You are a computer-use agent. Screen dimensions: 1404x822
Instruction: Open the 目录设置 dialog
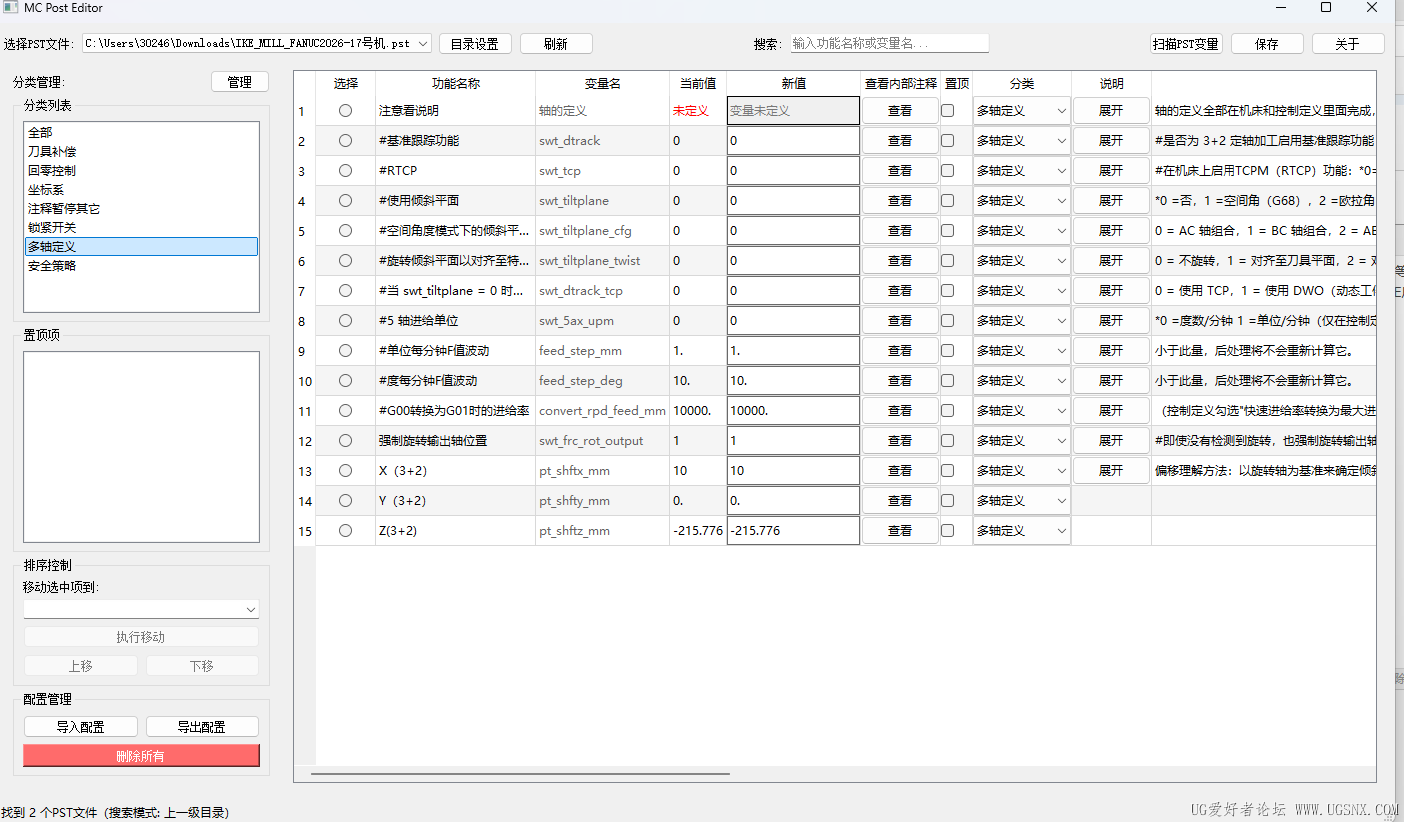tap(475, 43)
